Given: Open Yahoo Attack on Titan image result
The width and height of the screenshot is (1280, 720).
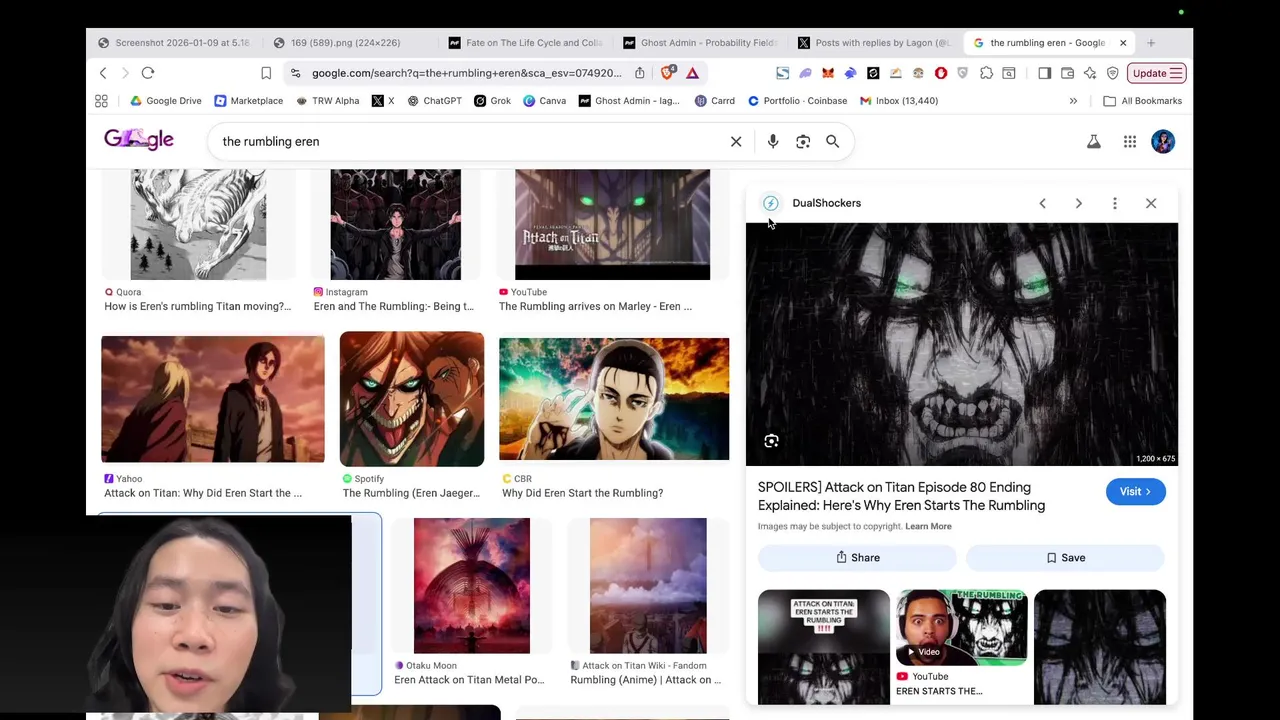Looking at the screenshot, I should (x=213, y=399).
